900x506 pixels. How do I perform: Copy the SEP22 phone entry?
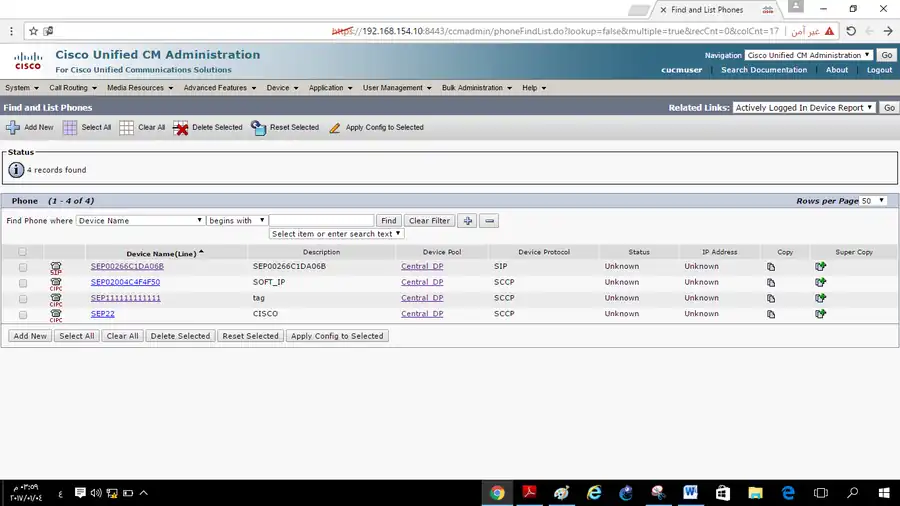(771, 314)
